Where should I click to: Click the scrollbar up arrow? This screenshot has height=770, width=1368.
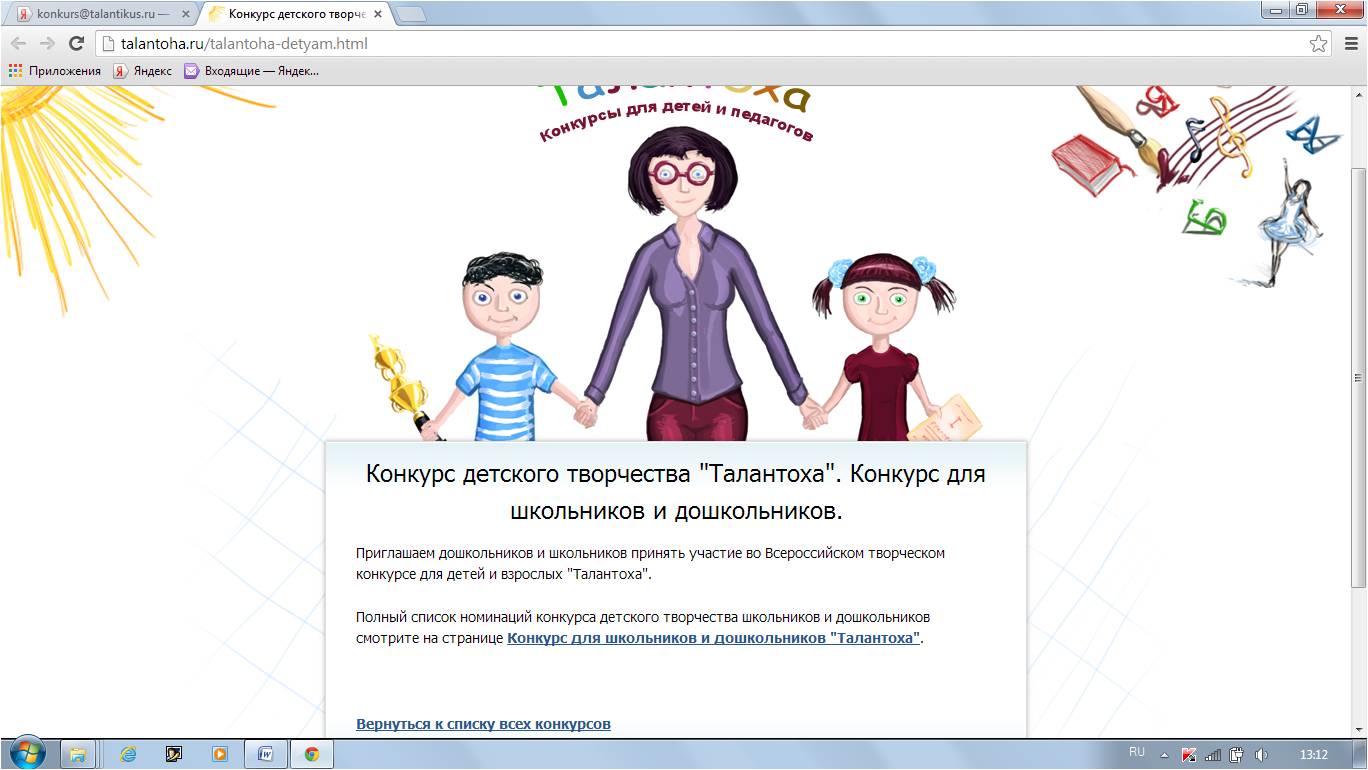click(x=1358, y=93)
